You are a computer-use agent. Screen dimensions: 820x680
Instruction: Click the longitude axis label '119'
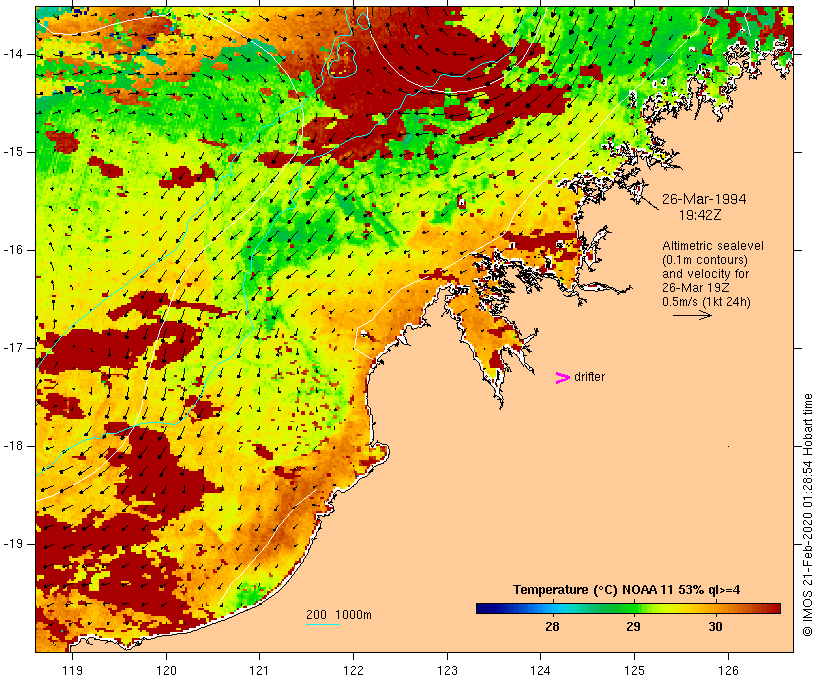72,670
